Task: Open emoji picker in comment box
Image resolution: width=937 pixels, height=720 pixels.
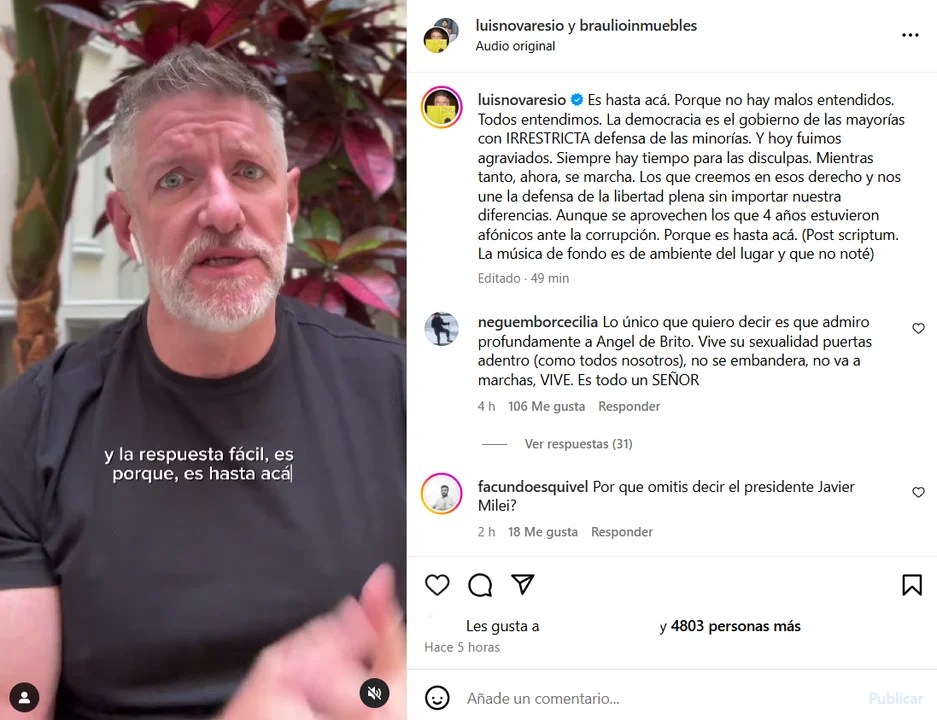Action: (437, 697)
